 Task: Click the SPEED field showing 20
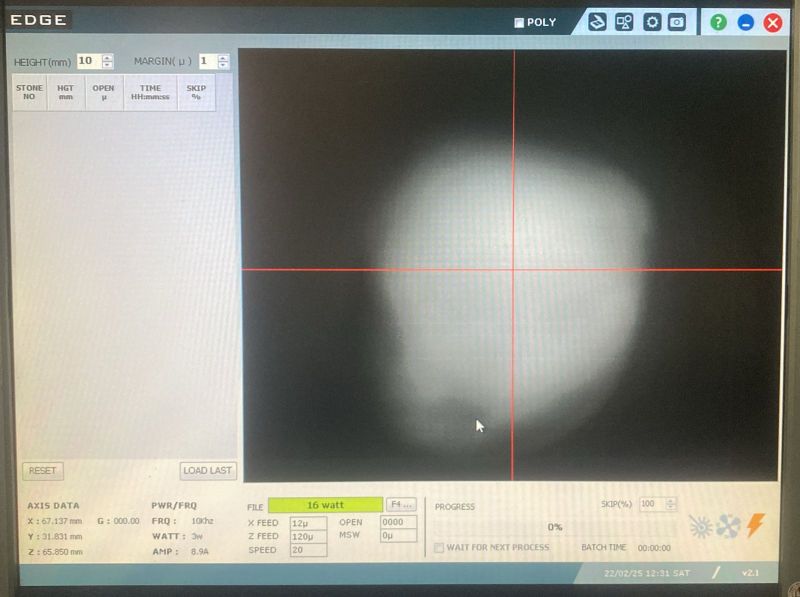tap(308, 550)
